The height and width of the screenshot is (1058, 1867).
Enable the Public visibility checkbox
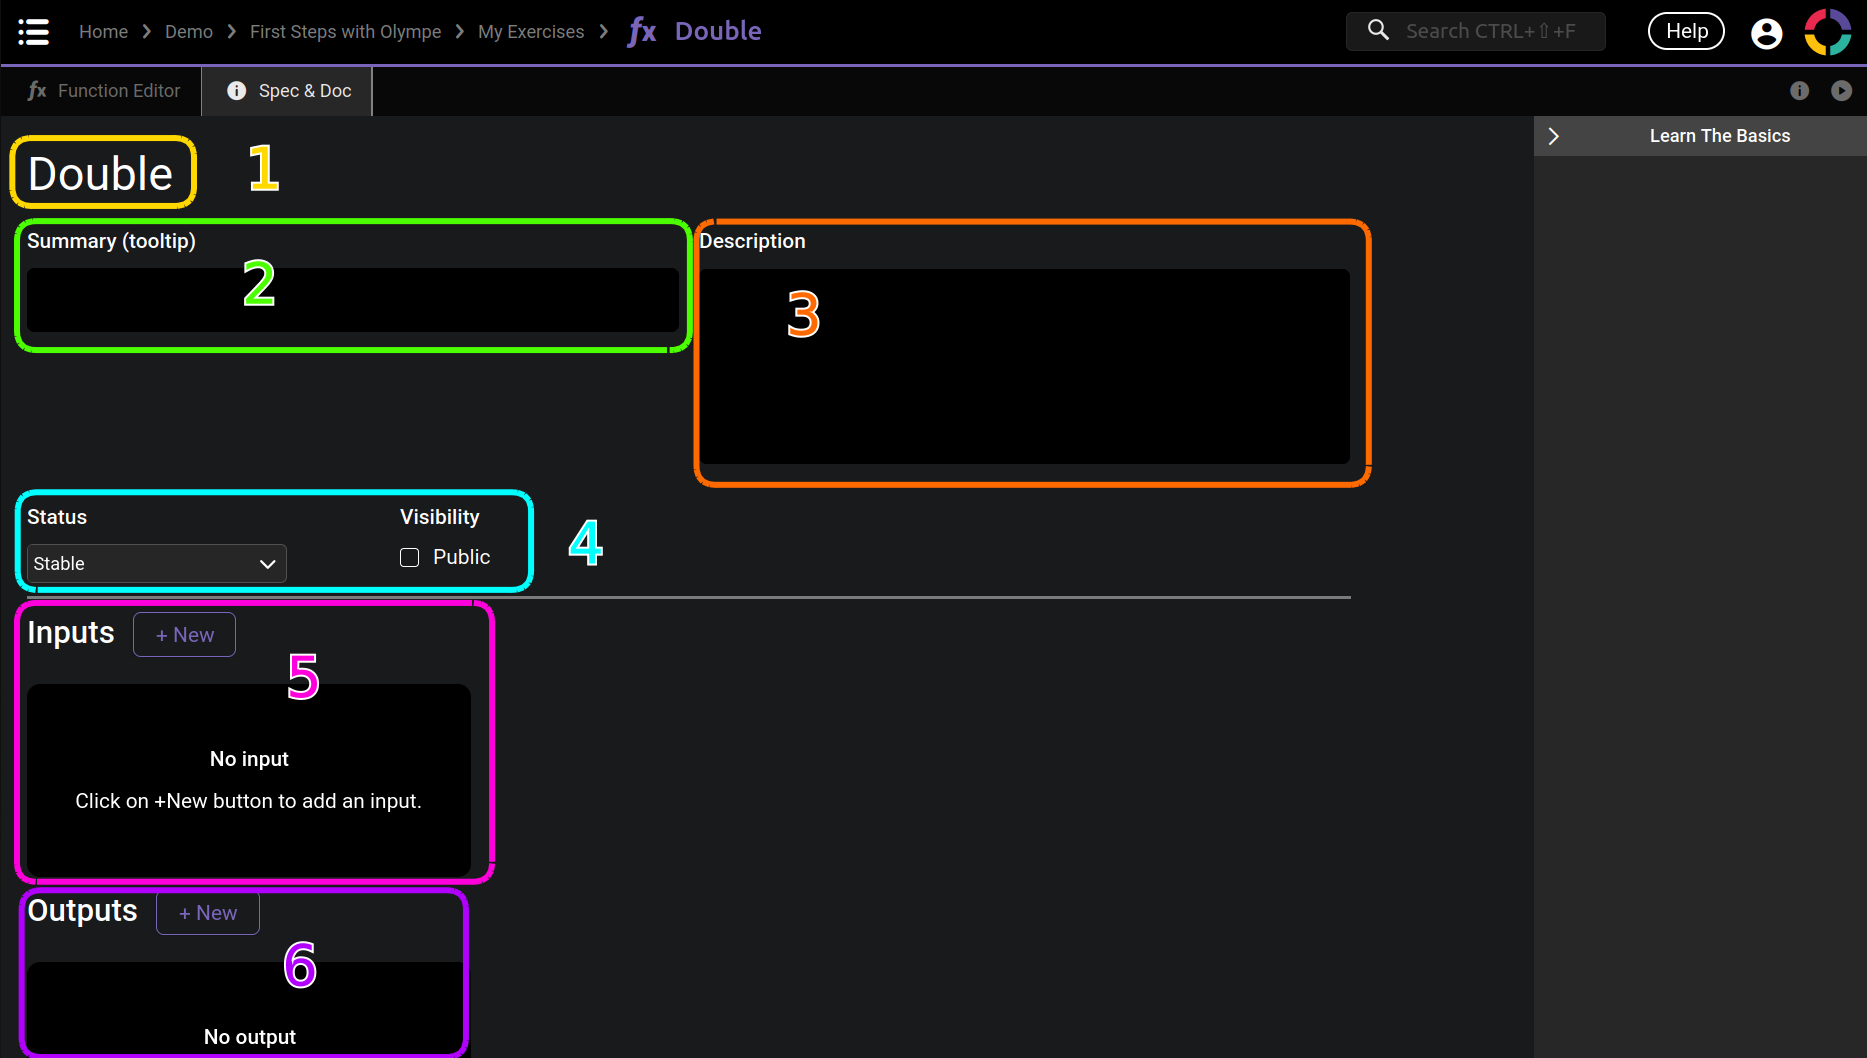coord(410,558)
